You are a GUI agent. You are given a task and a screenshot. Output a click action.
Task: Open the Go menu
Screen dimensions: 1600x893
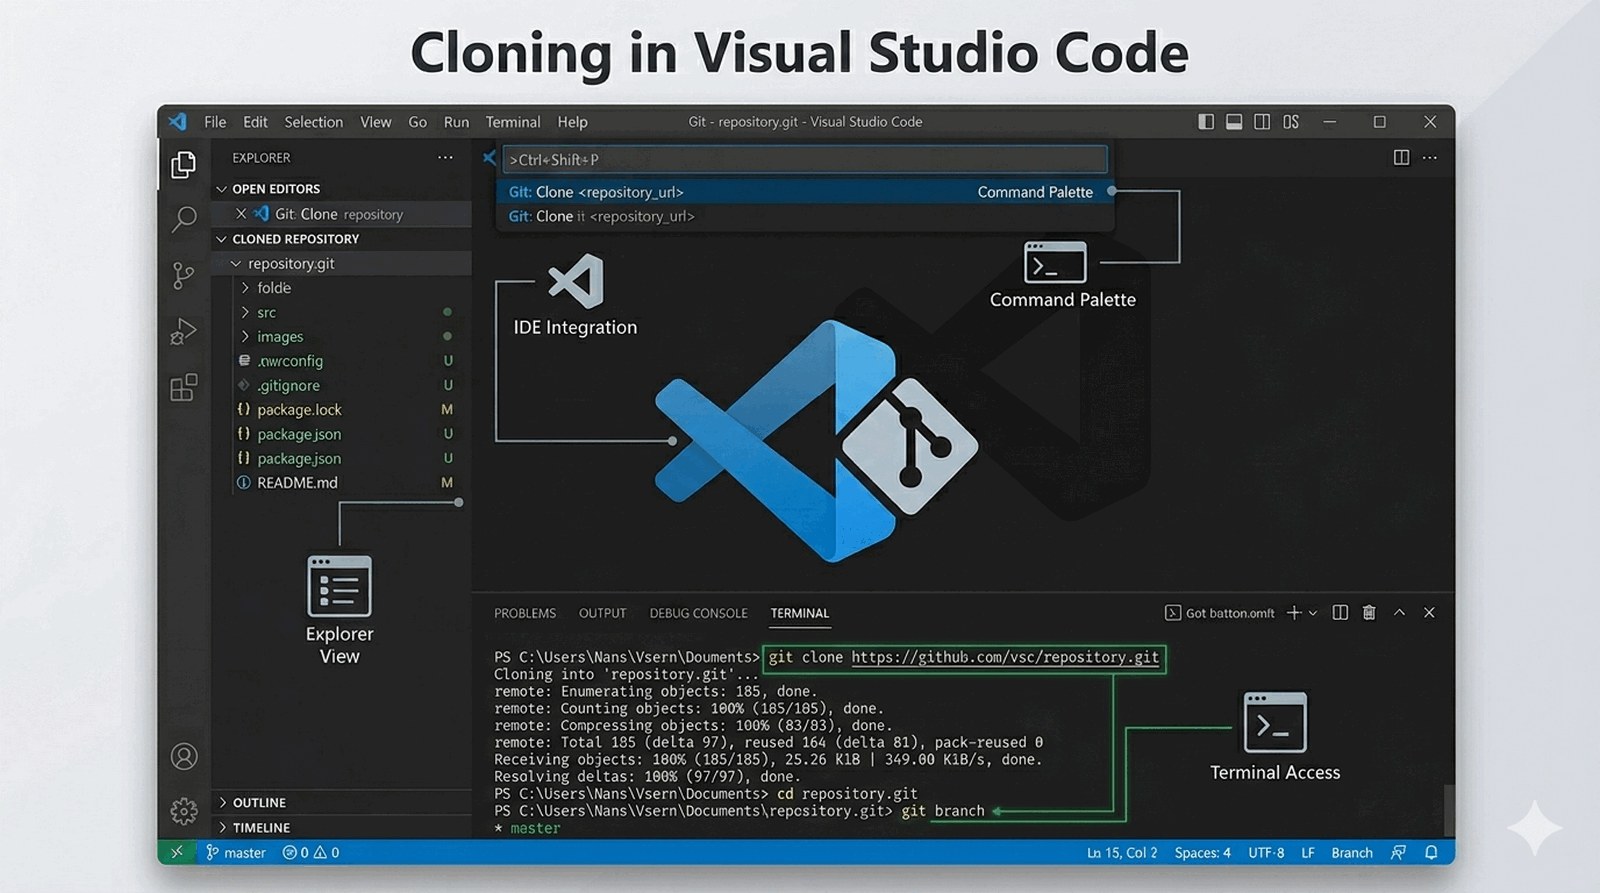pos(417,122)
